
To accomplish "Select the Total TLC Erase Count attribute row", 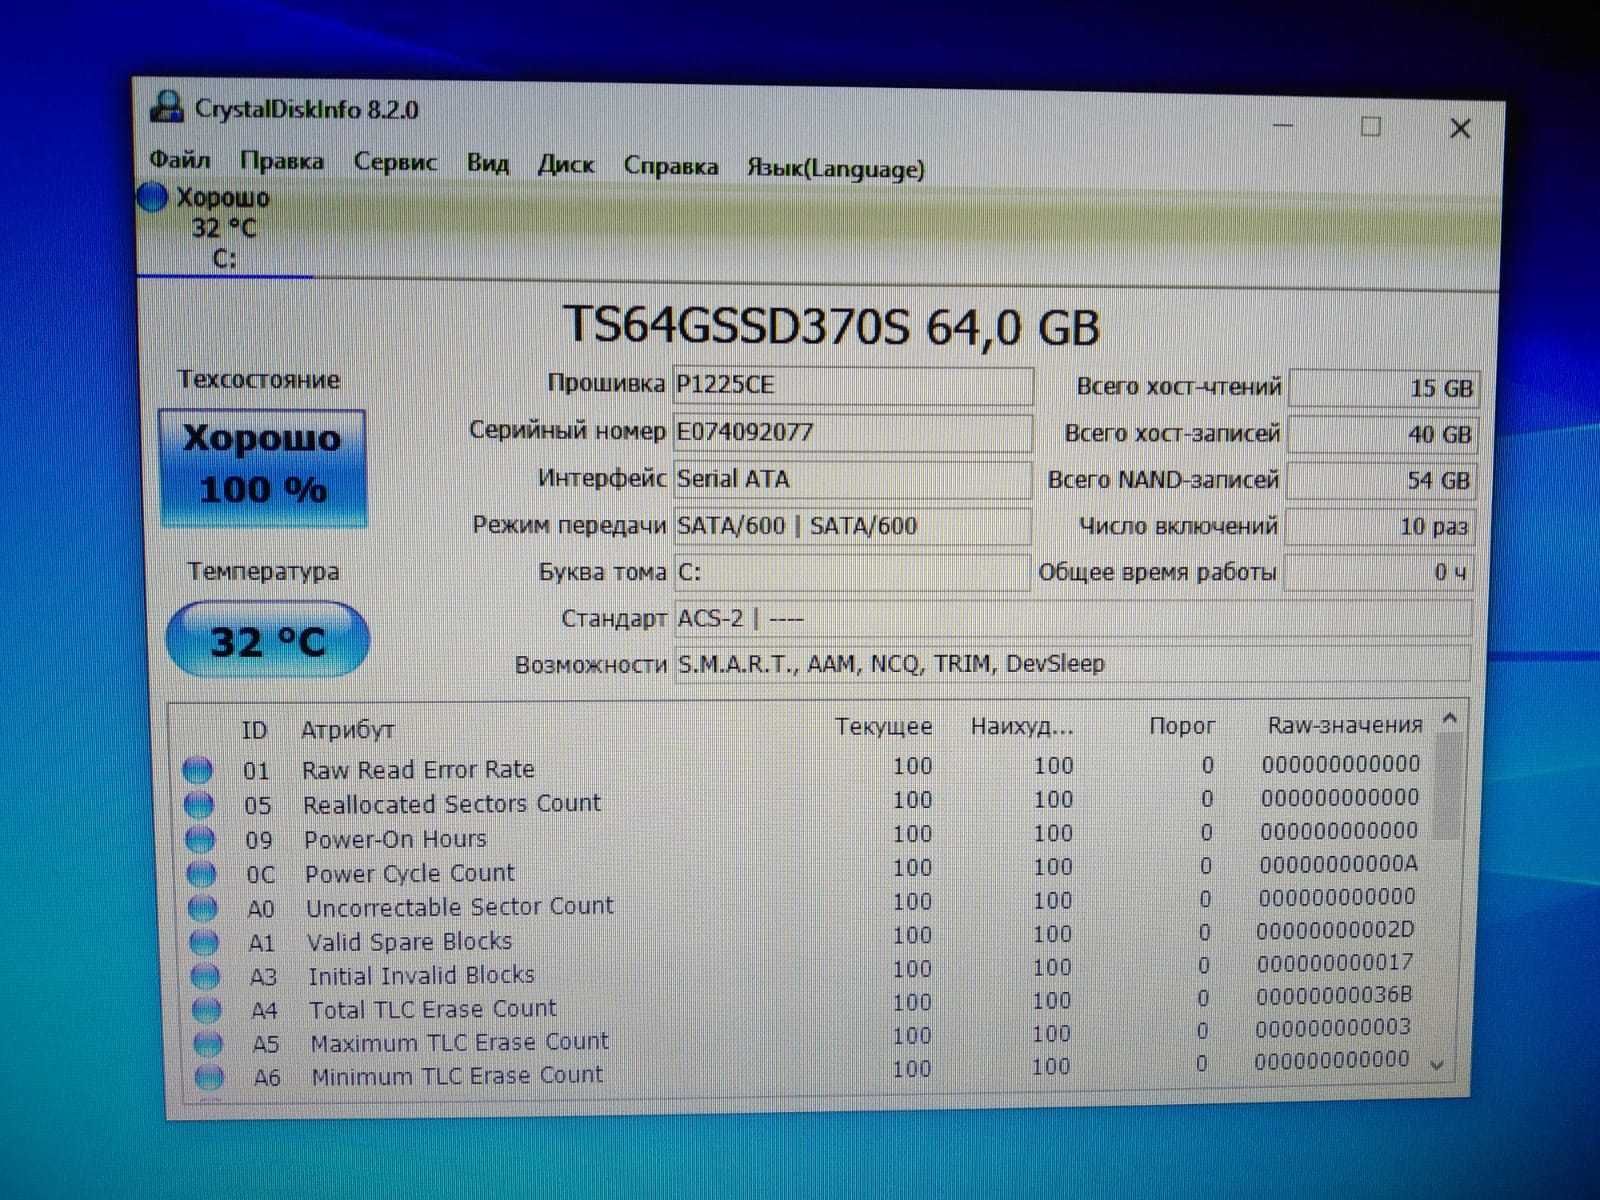I will (x=805, y=1003).
